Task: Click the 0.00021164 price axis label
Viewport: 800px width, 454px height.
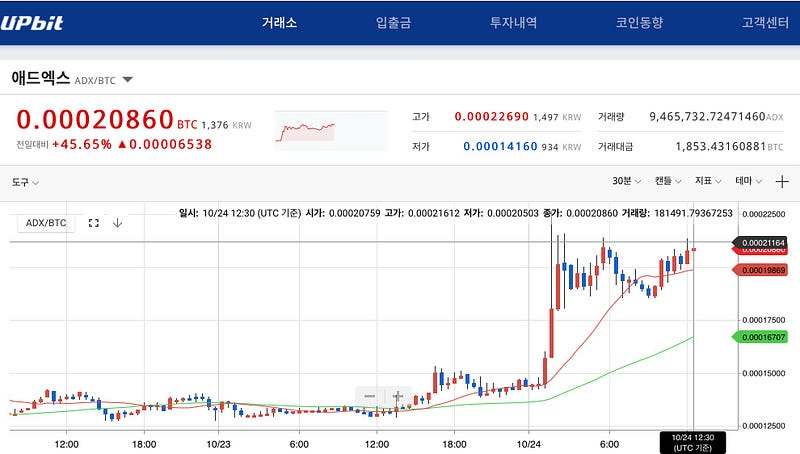Action: click(760, 242)
